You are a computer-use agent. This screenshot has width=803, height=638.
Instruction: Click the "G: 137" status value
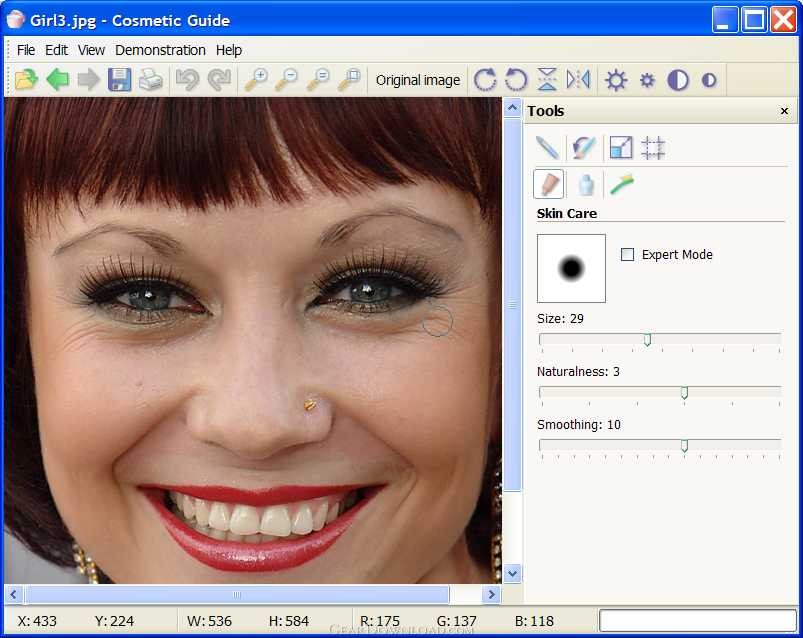click(456, 621)
